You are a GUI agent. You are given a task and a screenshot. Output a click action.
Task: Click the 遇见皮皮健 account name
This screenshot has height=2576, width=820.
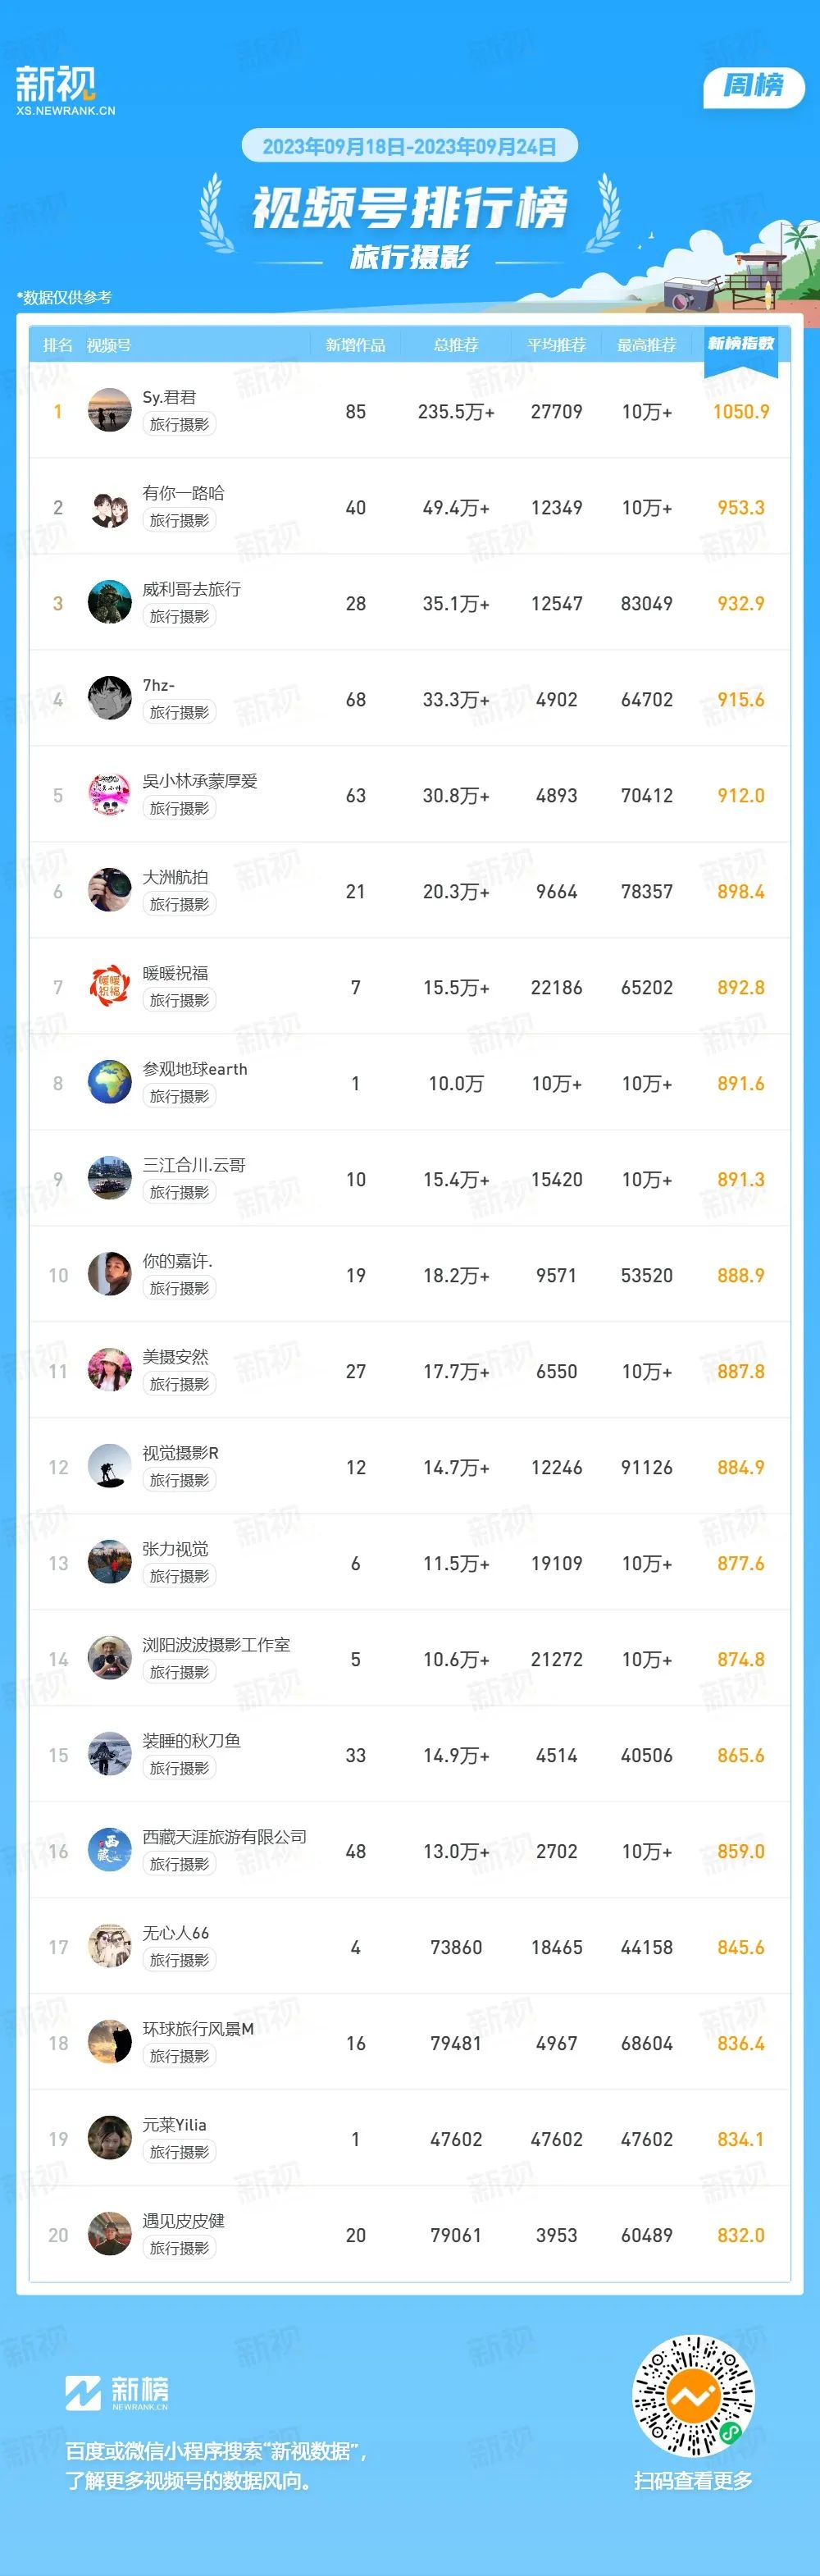tap(183, 2221)
